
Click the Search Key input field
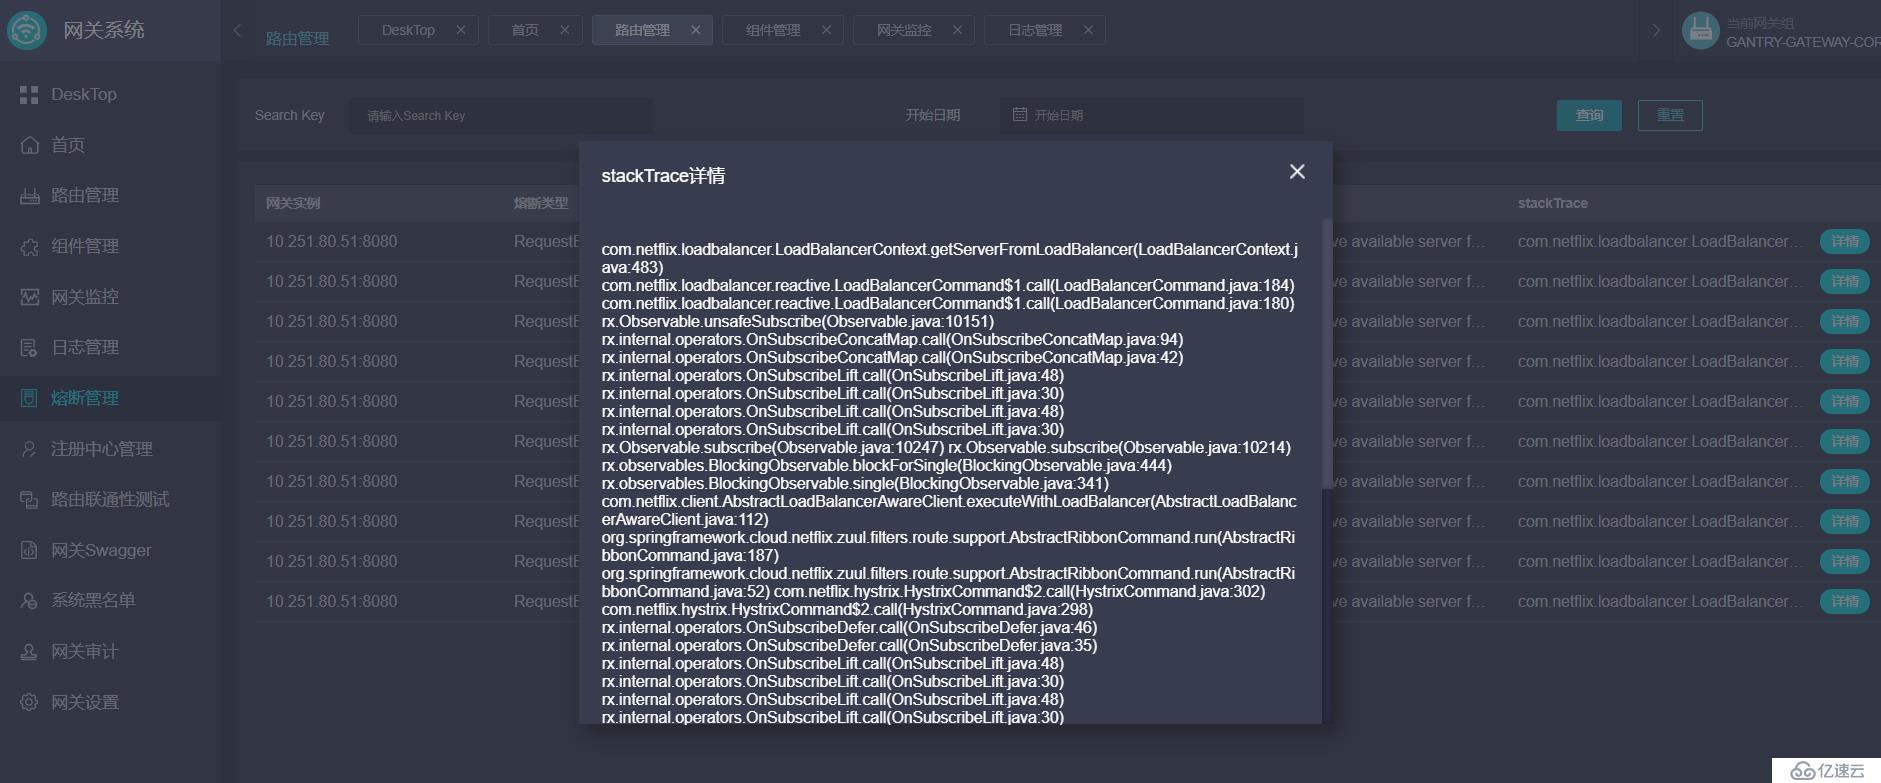coord(500,115)
